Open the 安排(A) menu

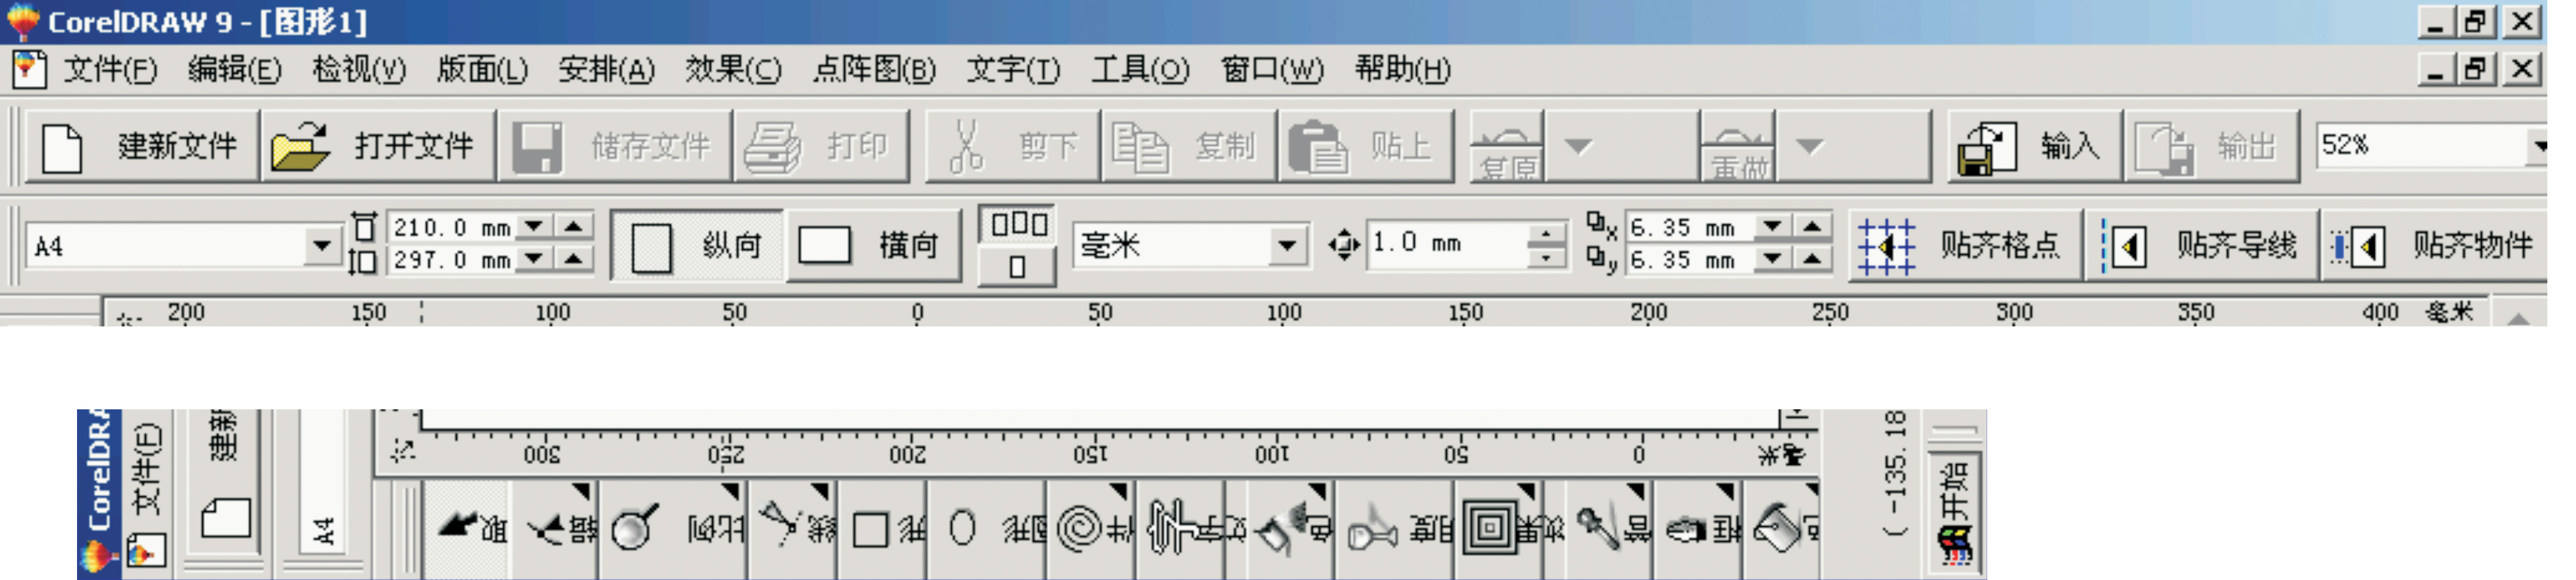[606, 70]
